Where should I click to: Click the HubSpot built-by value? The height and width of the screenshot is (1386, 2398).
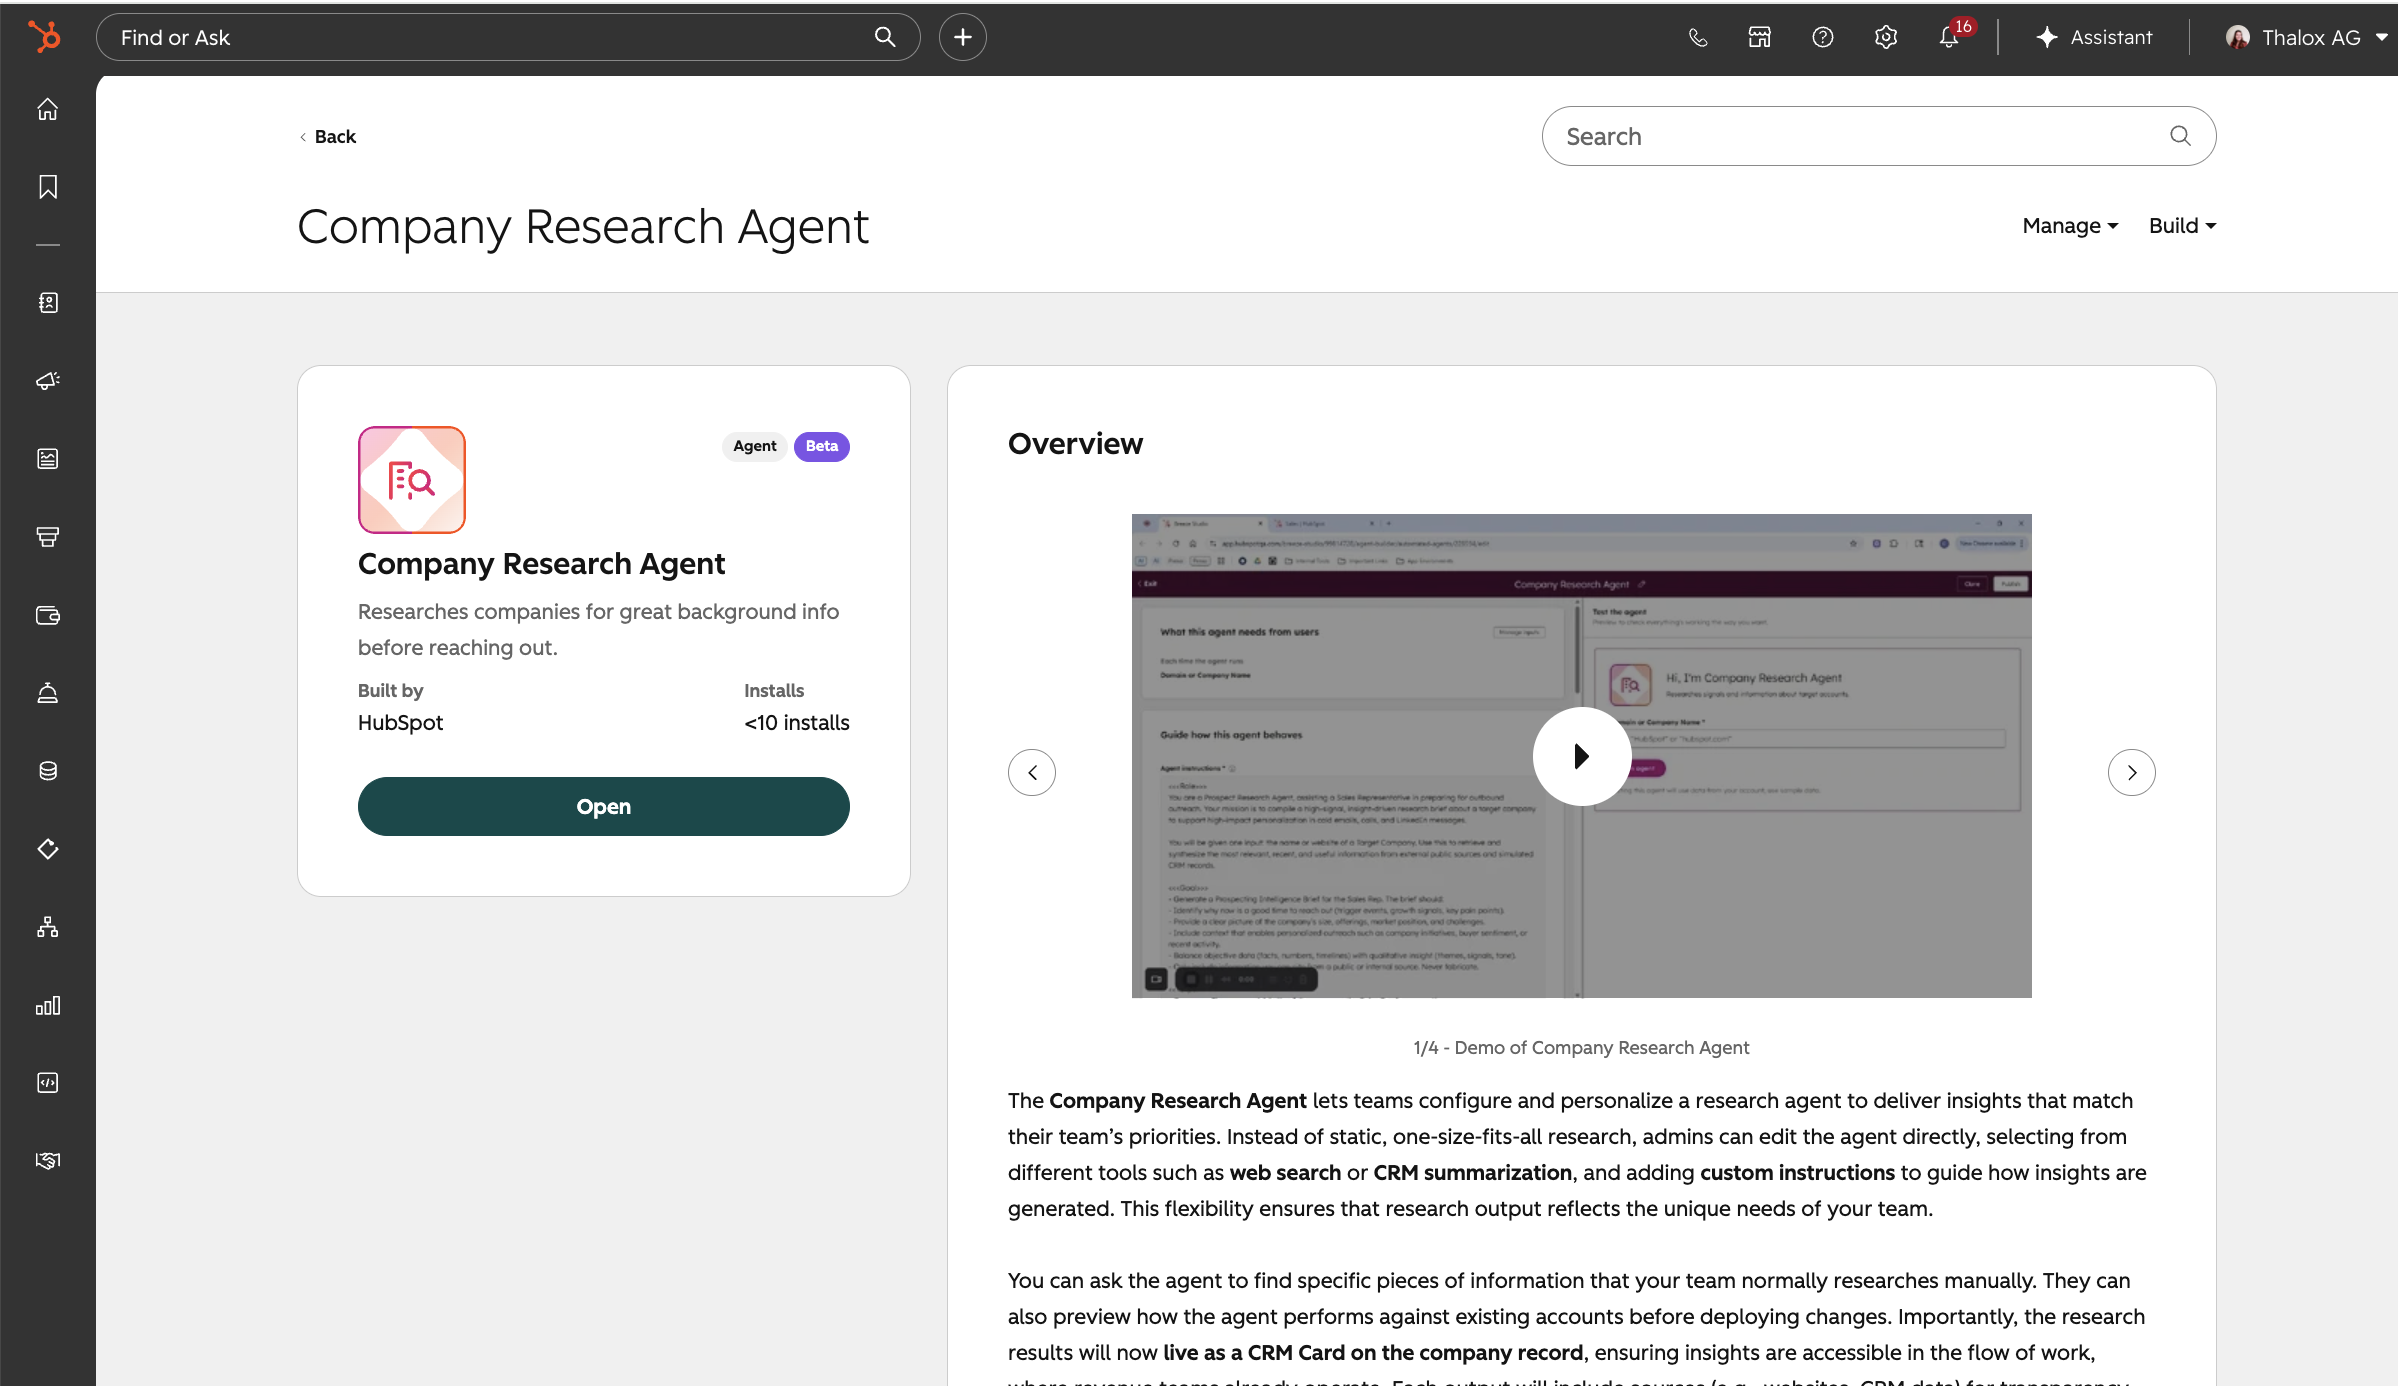tap(400, 723)
